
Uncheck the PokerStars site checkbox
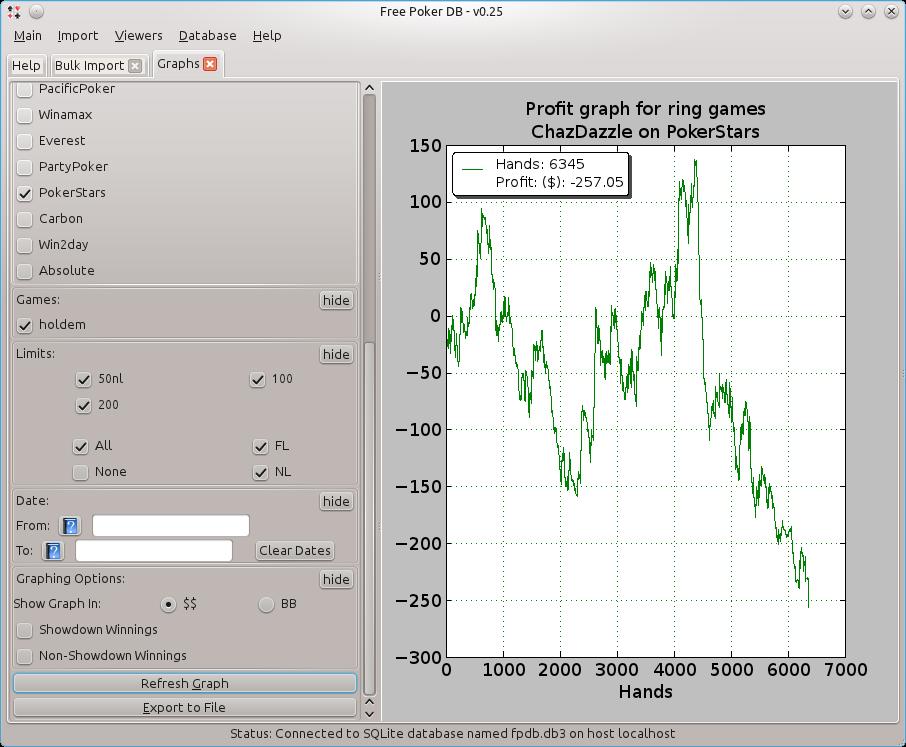25,193
